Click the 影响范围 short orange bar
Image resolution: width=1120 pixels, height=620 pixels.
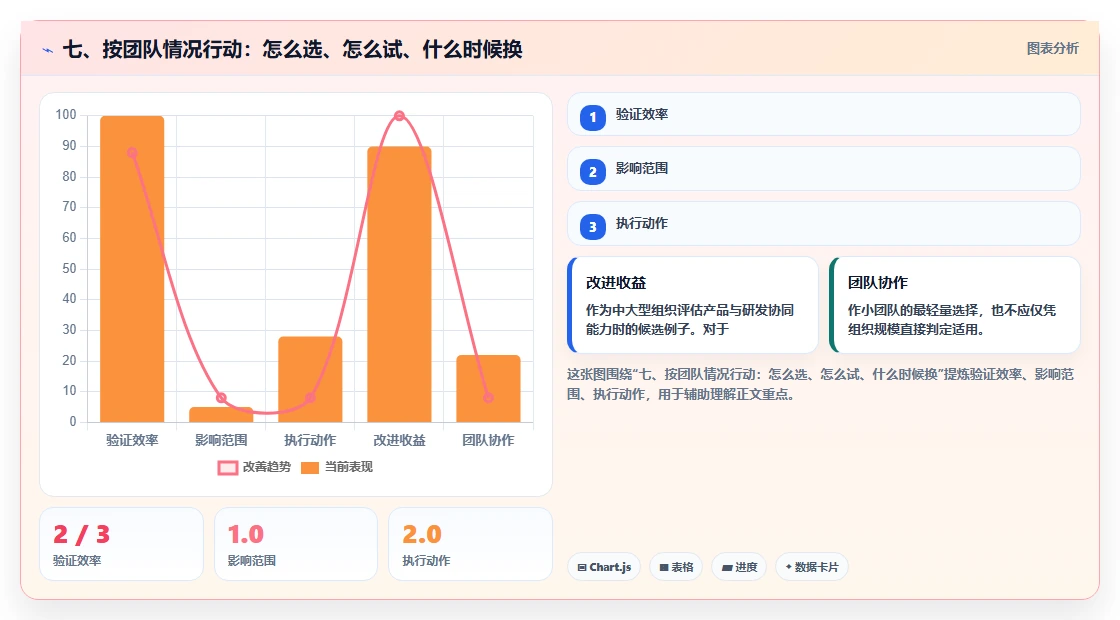[221, 415]
